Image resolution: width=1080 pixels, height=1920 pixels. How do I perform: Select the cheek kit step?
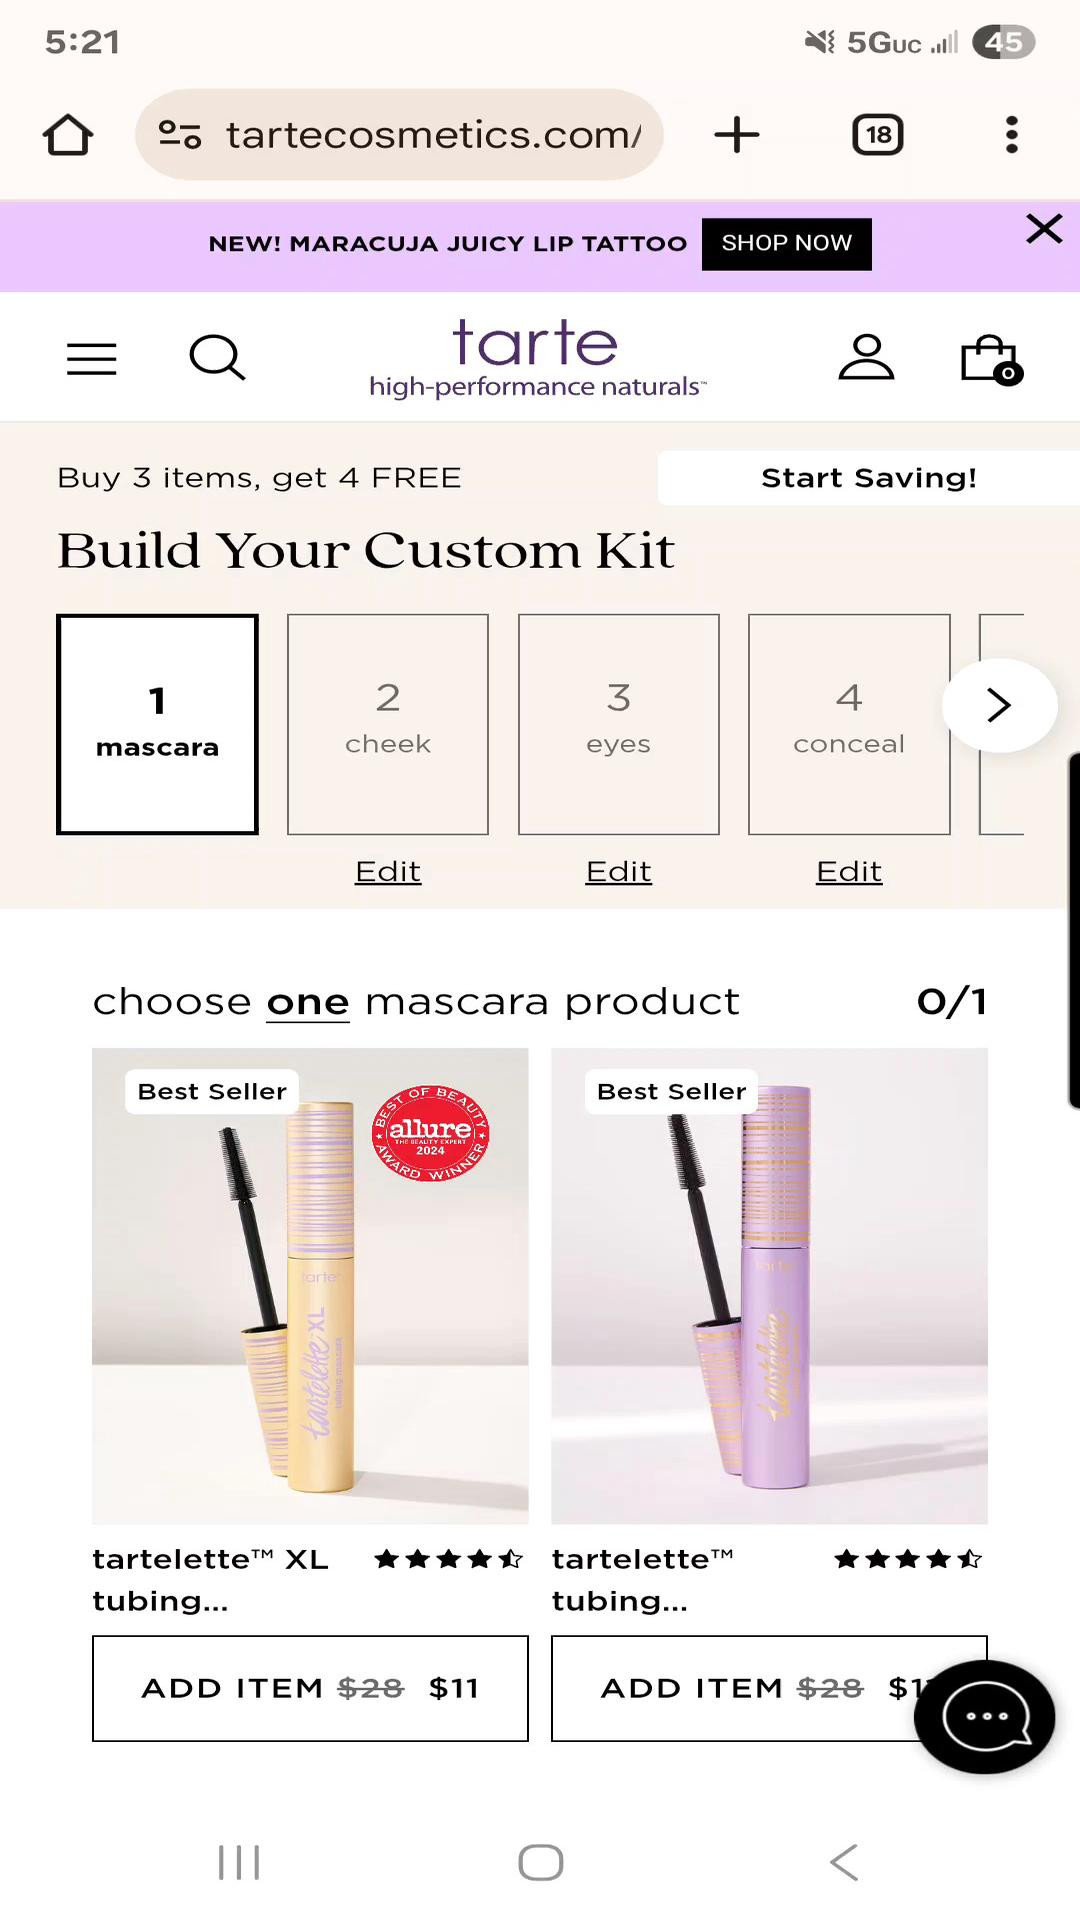388,723
